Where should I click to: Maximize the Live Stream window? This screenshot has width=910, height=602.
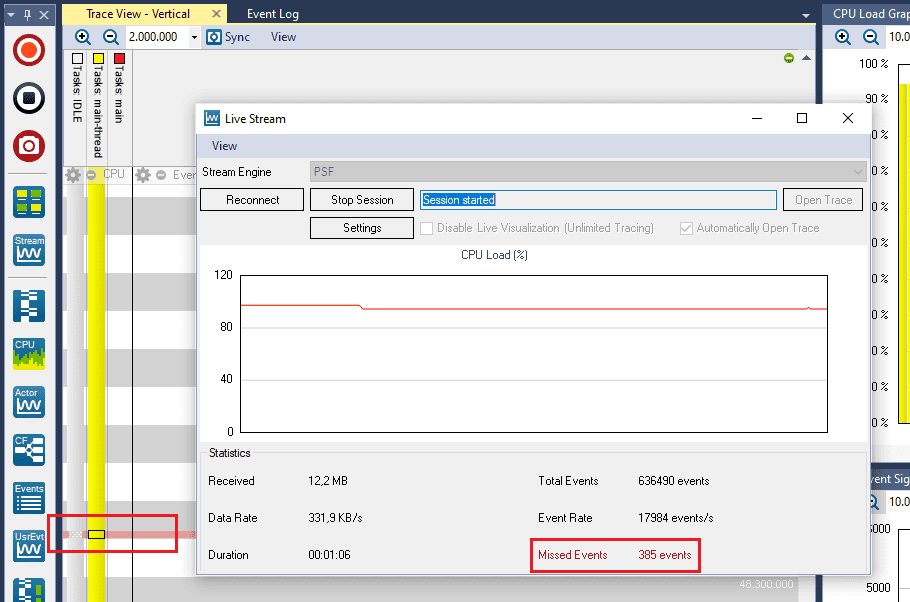pyautogui.click(x=802, y=118)
